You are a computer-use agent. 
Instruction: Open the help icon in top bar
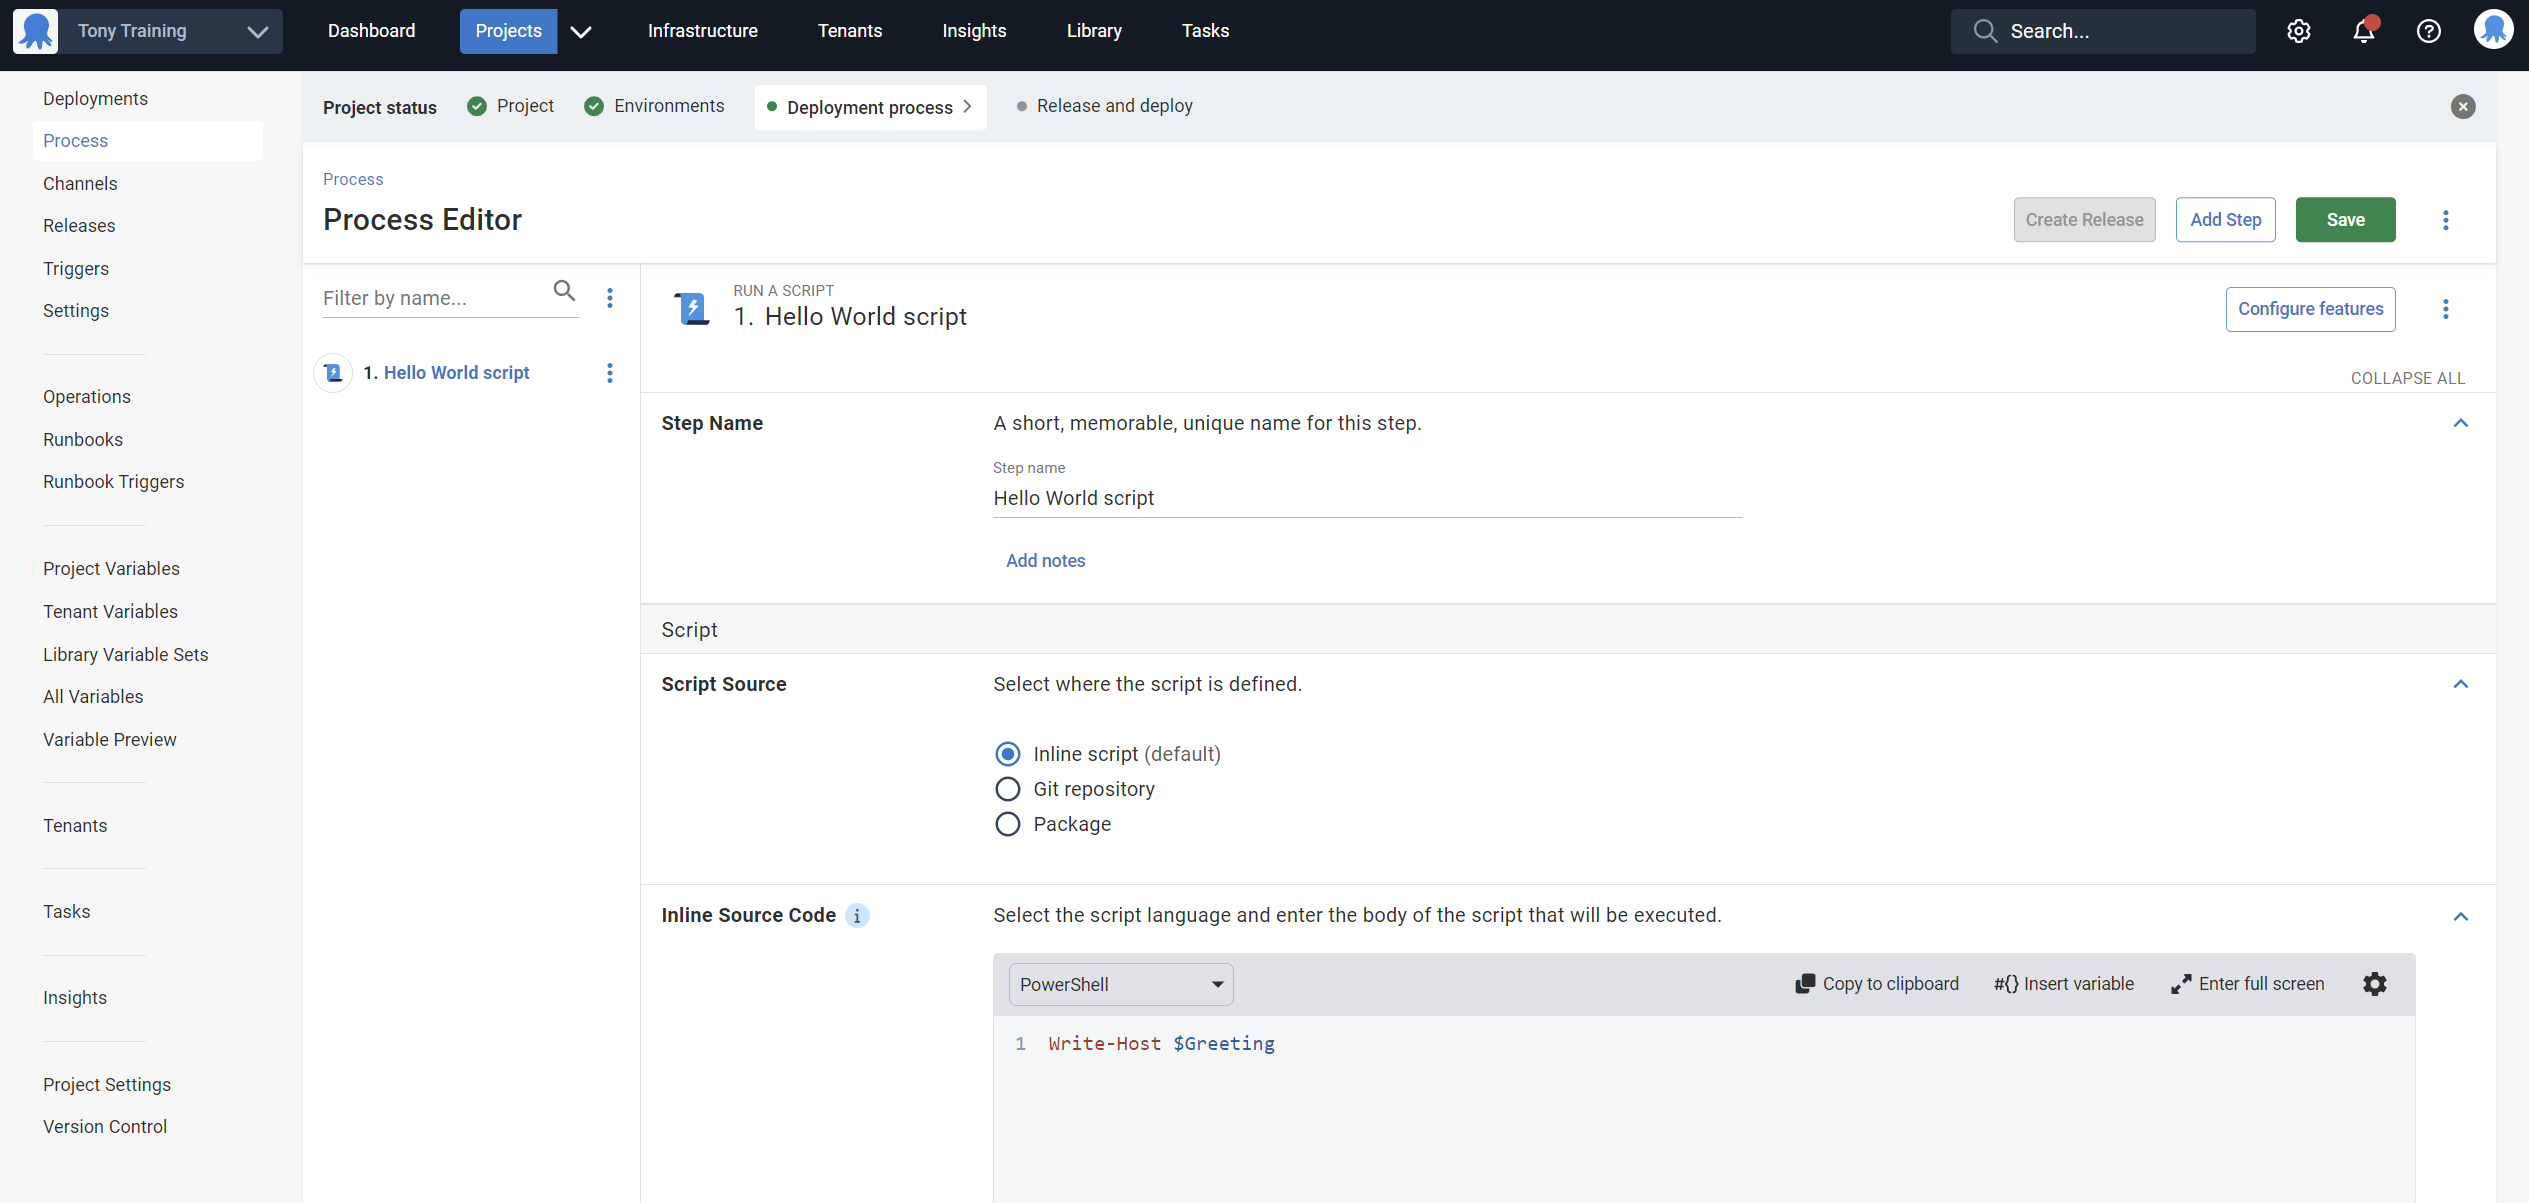pos(2428,31)
